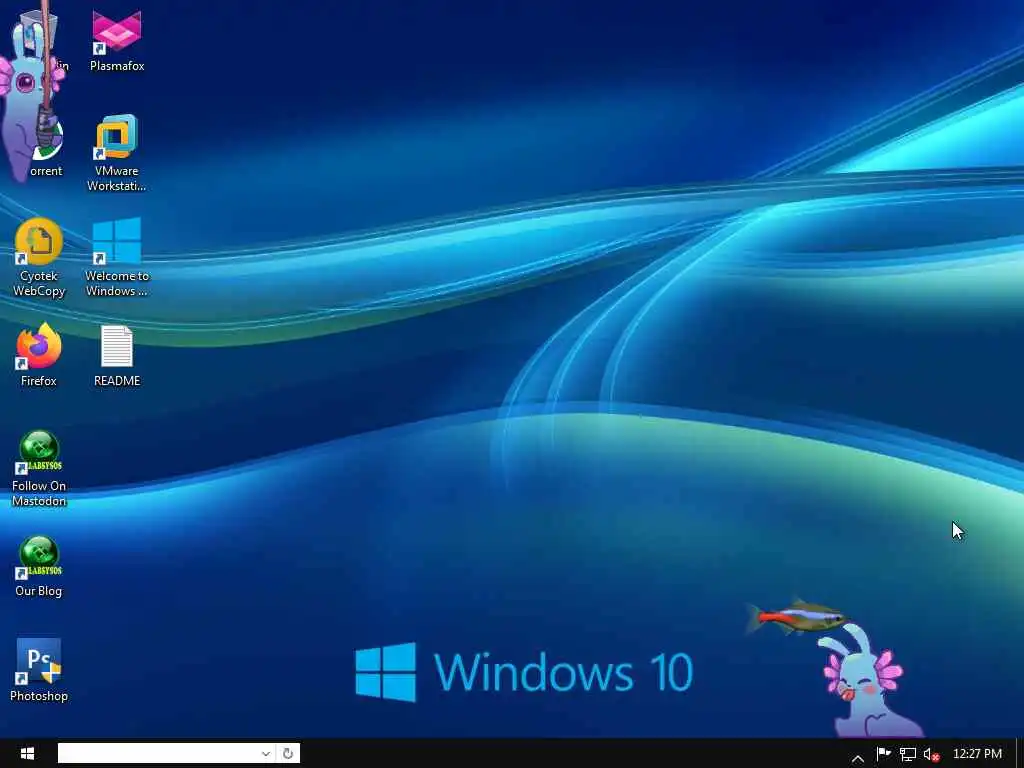
Task: Open the Action Center flag icon
Action: pos(884,754)
